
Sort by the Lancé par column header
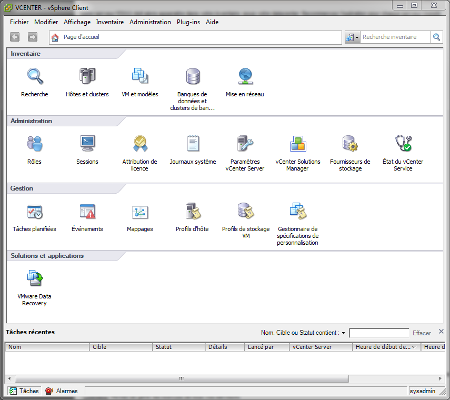(x=267, y=347)
